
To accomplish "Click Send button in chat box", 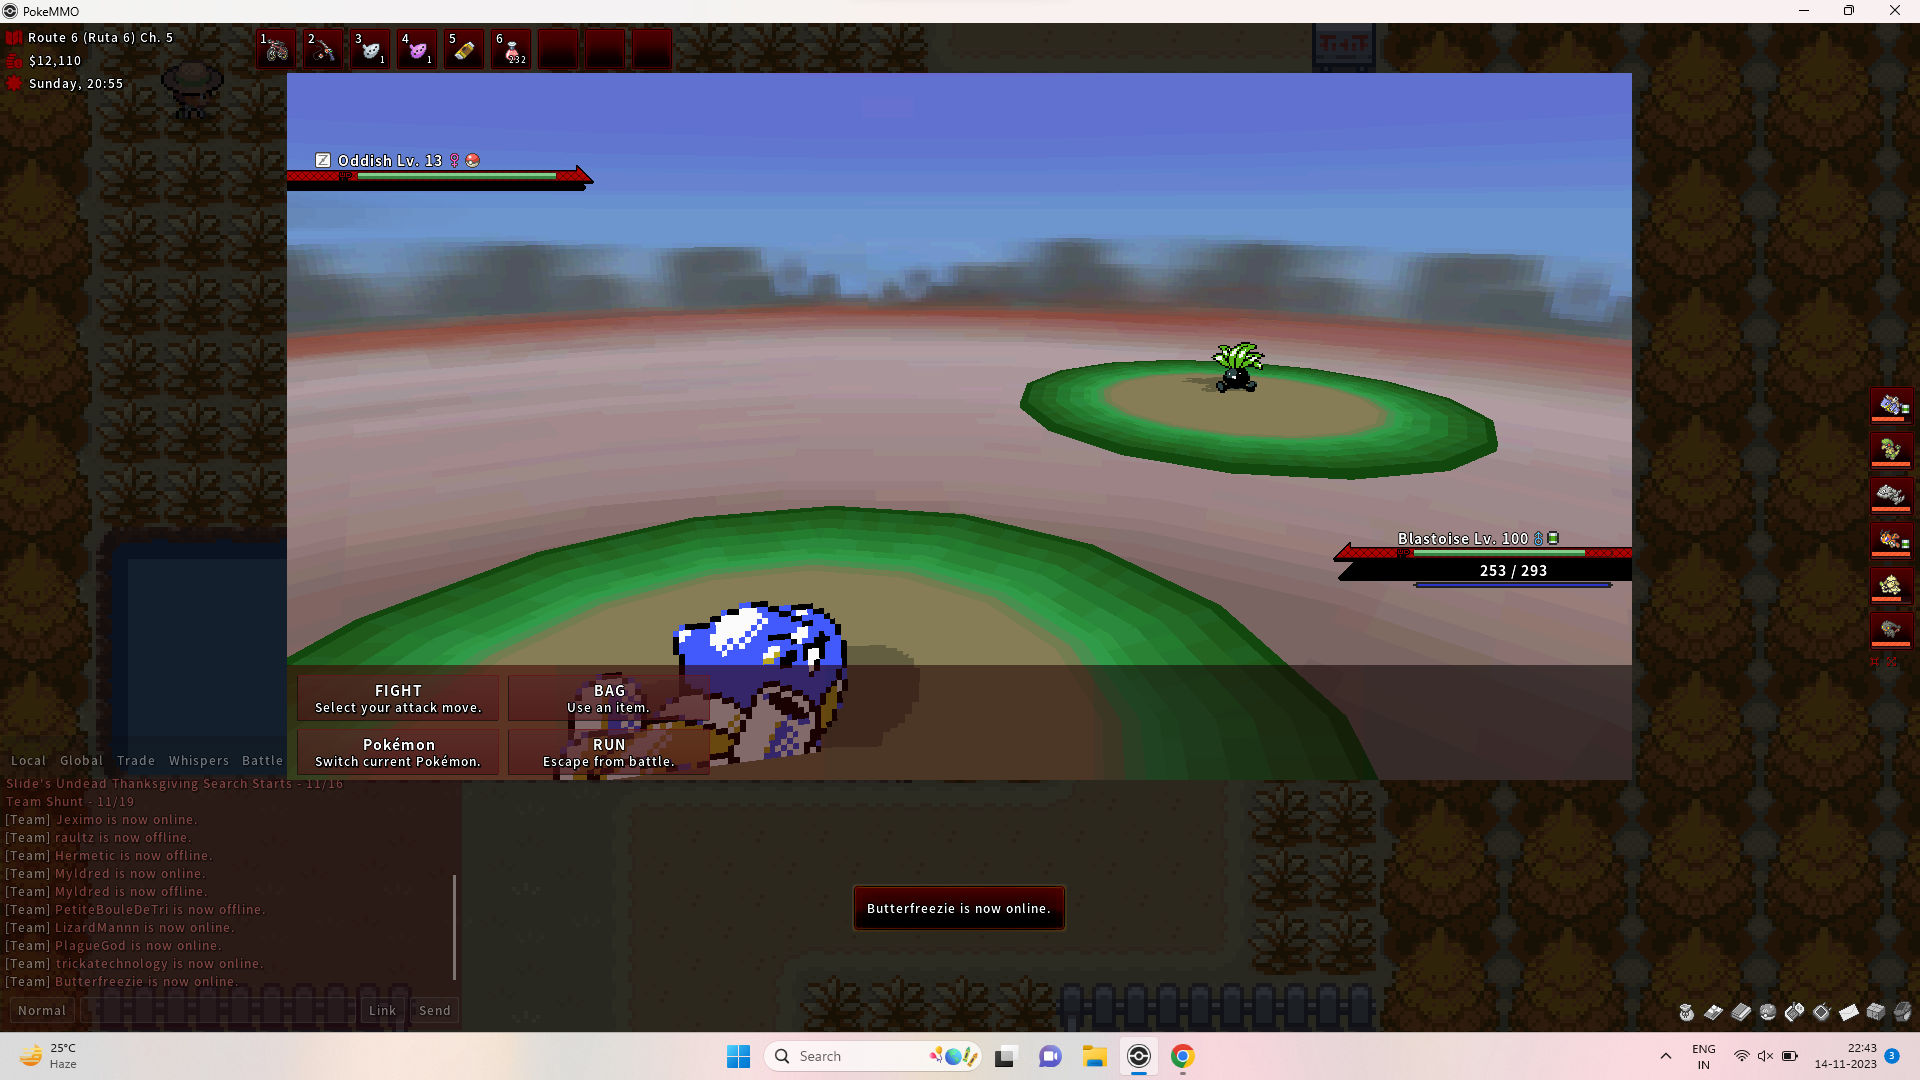I will (434, 1010).
